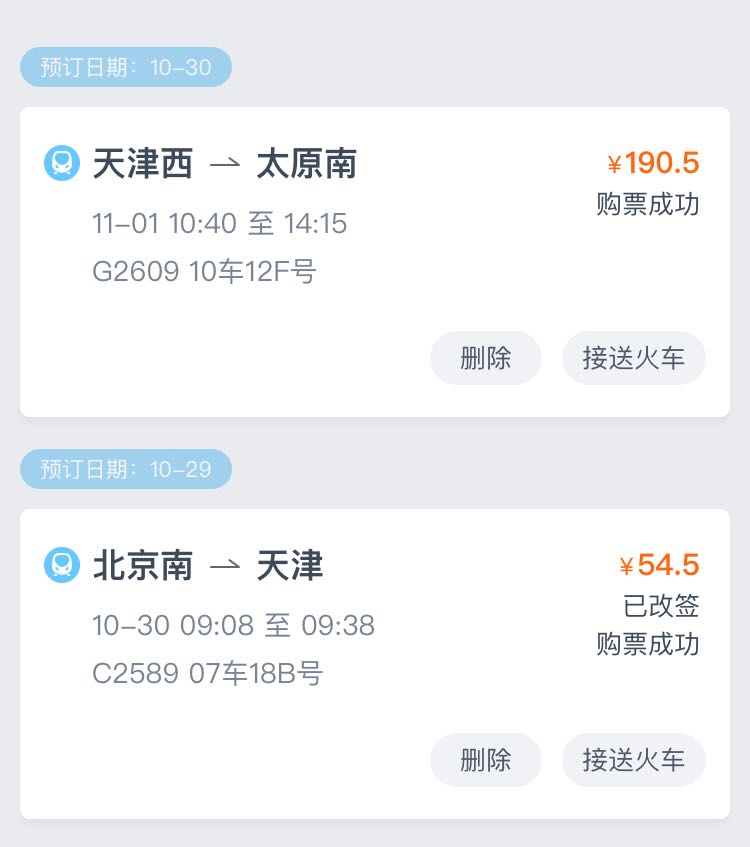Open the C2589 07车18B号 seat details
The image size is (750, 847).
(207, 673)
